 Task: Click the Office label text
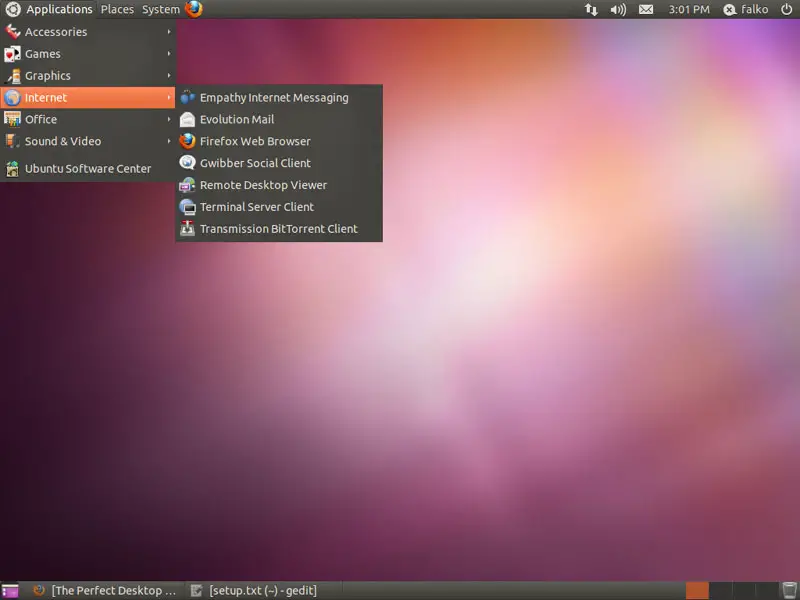41,119
